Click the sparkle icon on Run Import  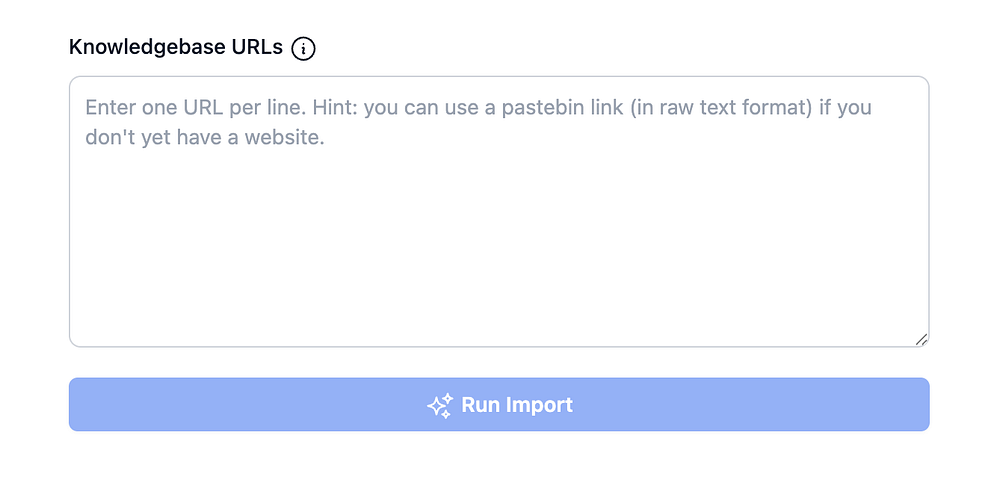(440, 405)
